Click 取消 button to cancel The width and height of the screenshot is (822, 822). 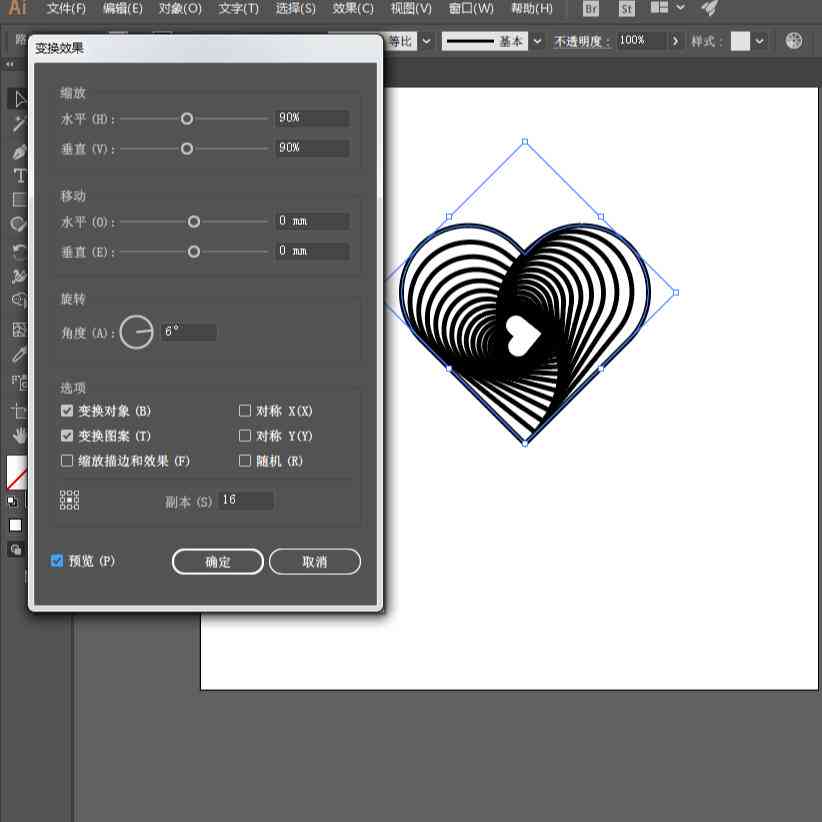click(x=315, y=561)
